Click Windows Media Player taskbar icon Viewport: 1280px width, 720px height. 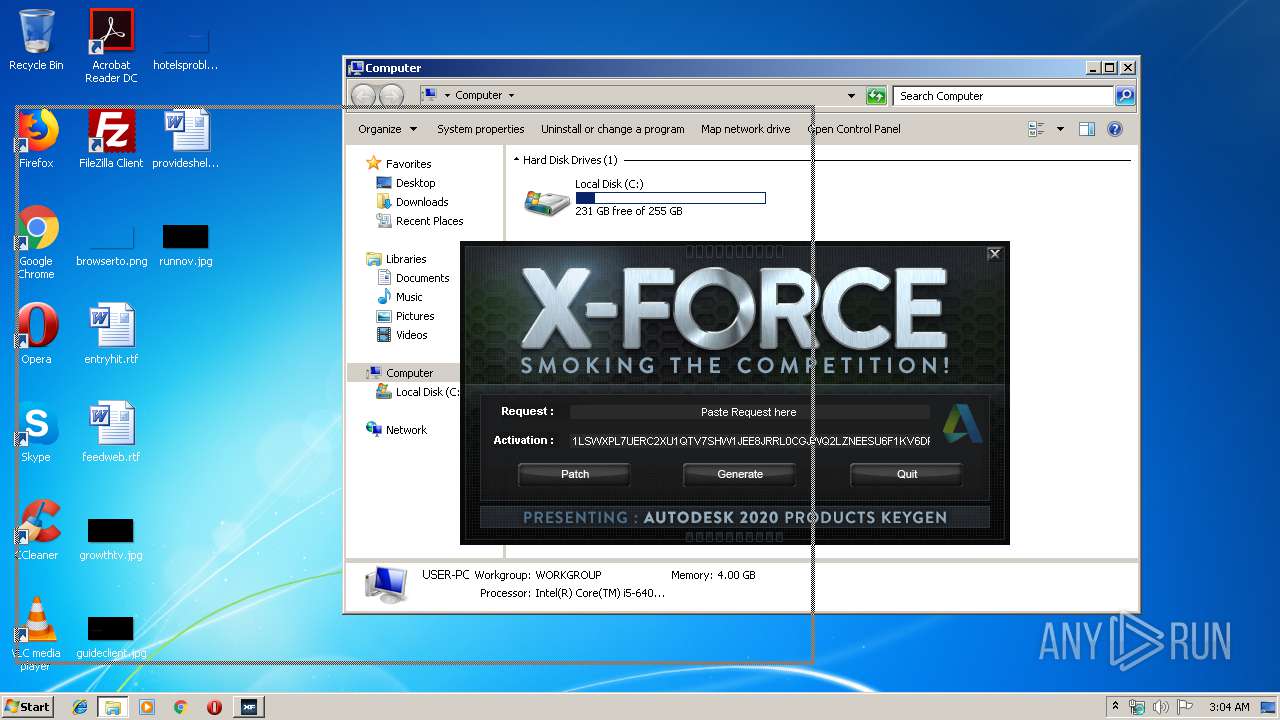(x=147, y=707)
